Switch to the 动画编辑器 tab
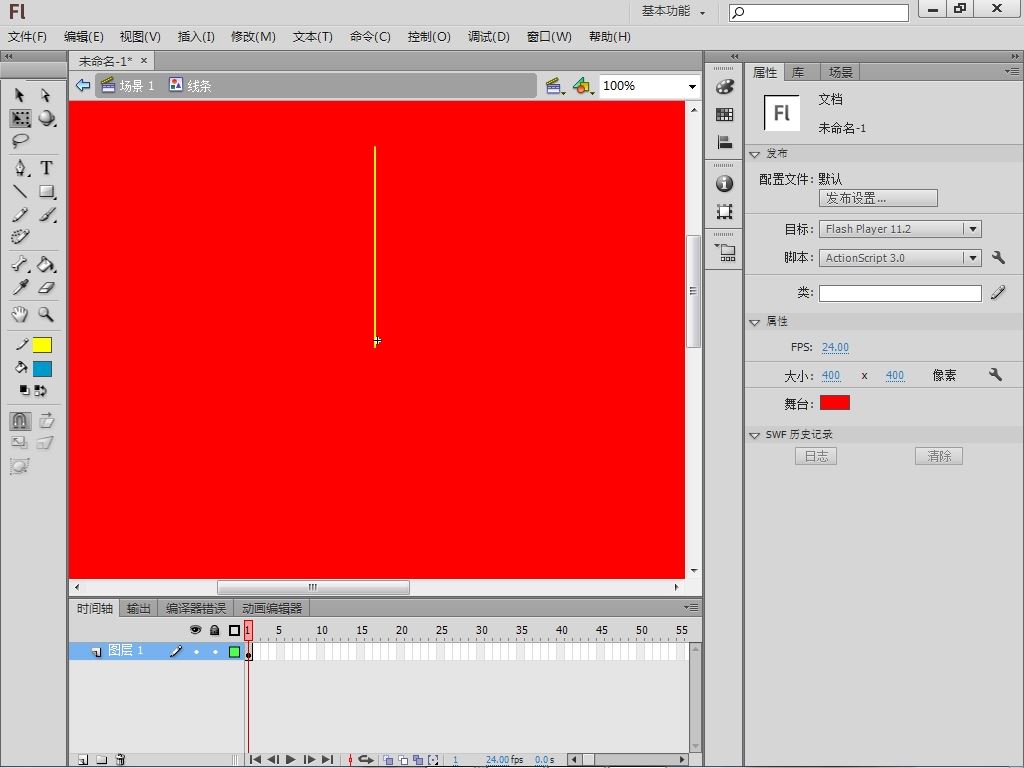This screenshot has width=1024, height=768. pos(272,609)
